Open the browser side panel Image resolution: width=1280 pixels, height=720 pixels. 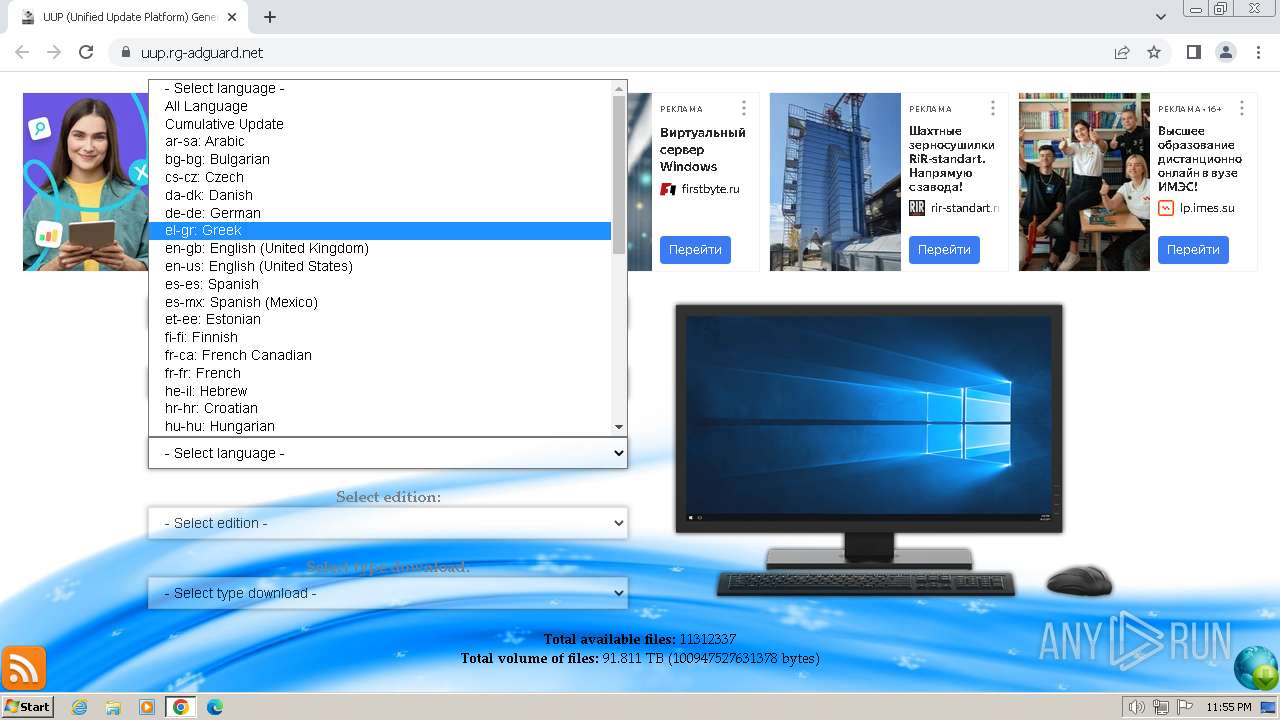click(x=1193, y=52)
